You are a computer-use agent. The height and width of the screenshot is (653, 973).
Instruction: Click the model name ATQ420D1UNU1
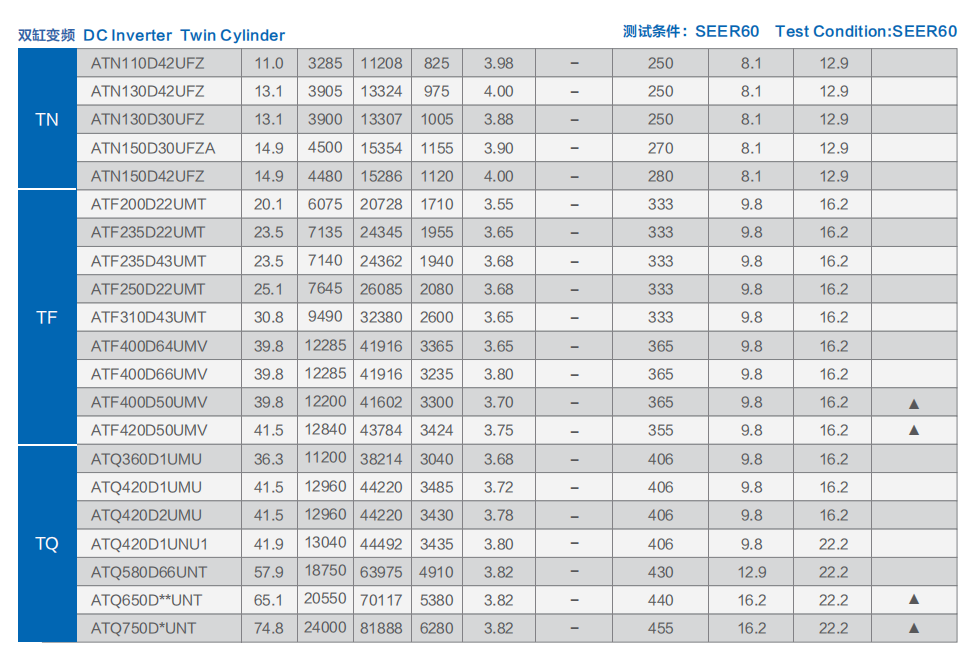pos(150,544)
